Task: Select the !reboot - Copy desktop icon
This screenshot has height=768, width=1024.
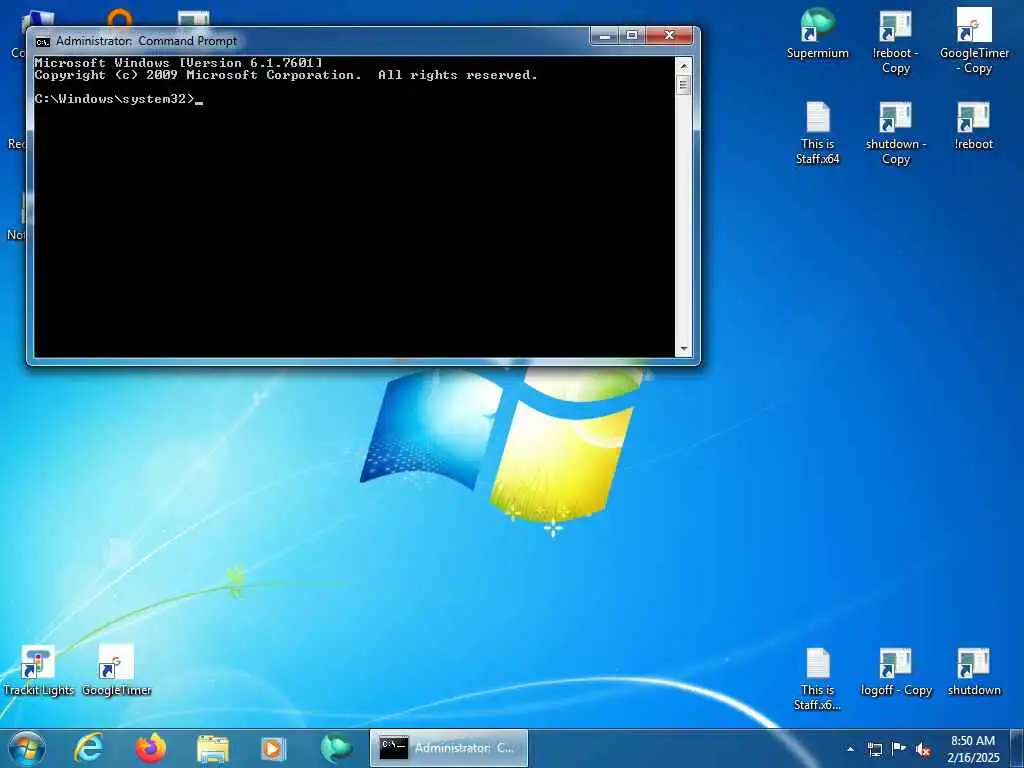Action: [895, 41]
